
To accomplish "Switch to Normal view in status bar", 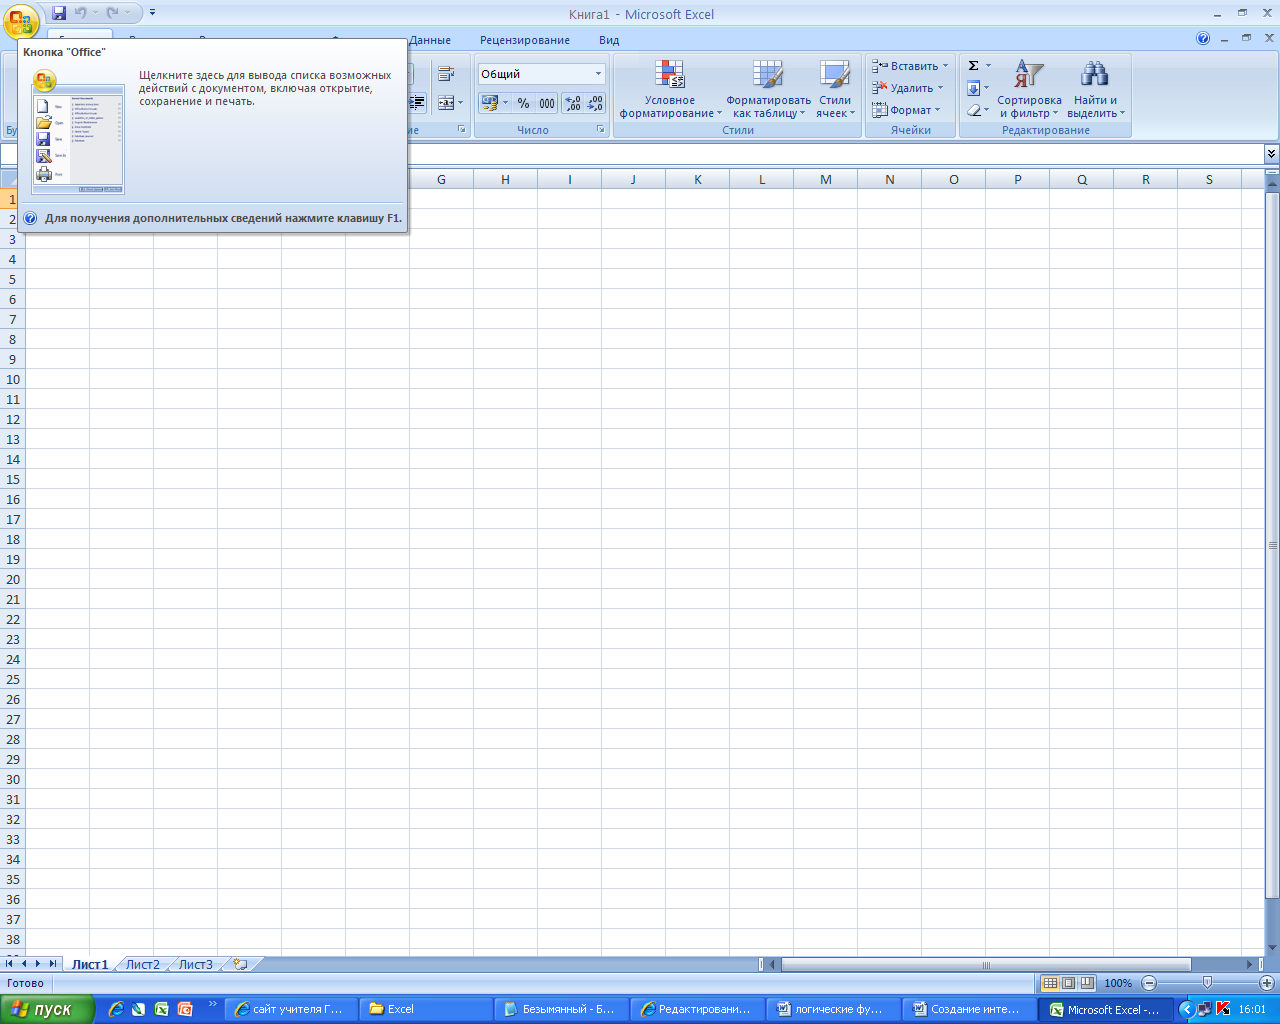I will tap(1050, 983).
